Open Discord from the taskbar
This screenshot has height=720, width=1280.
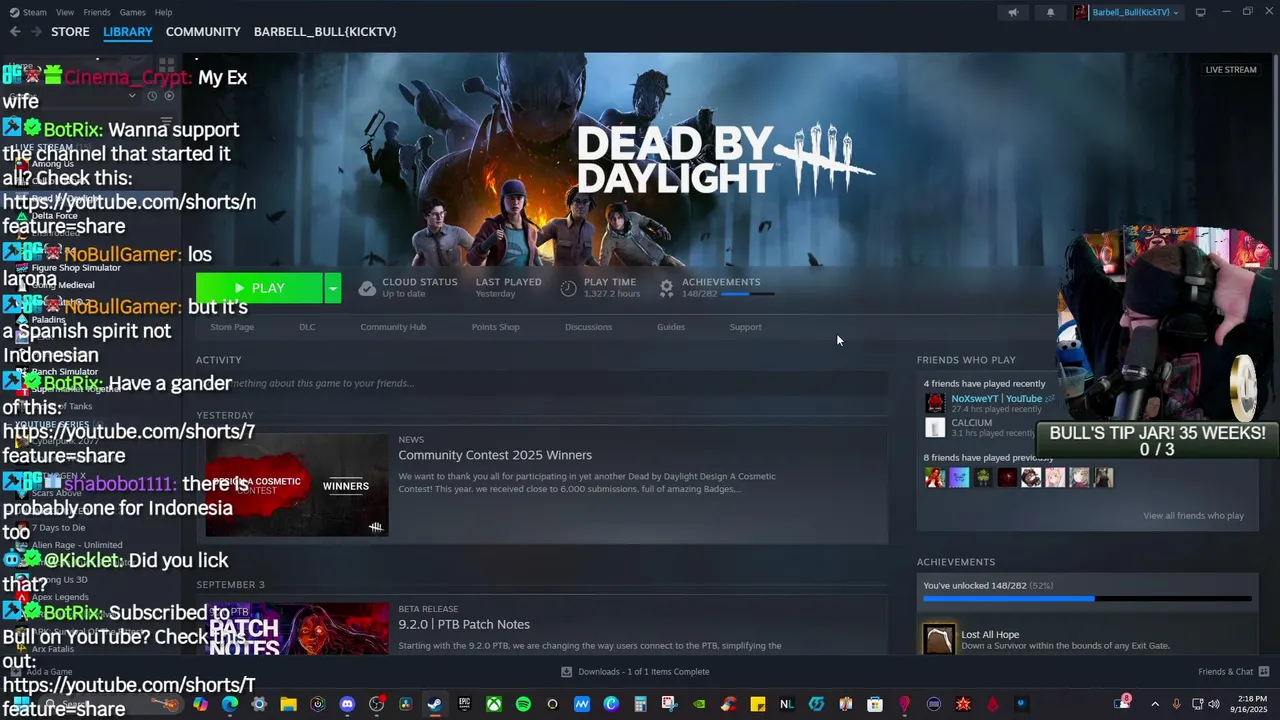coord(347,704)
